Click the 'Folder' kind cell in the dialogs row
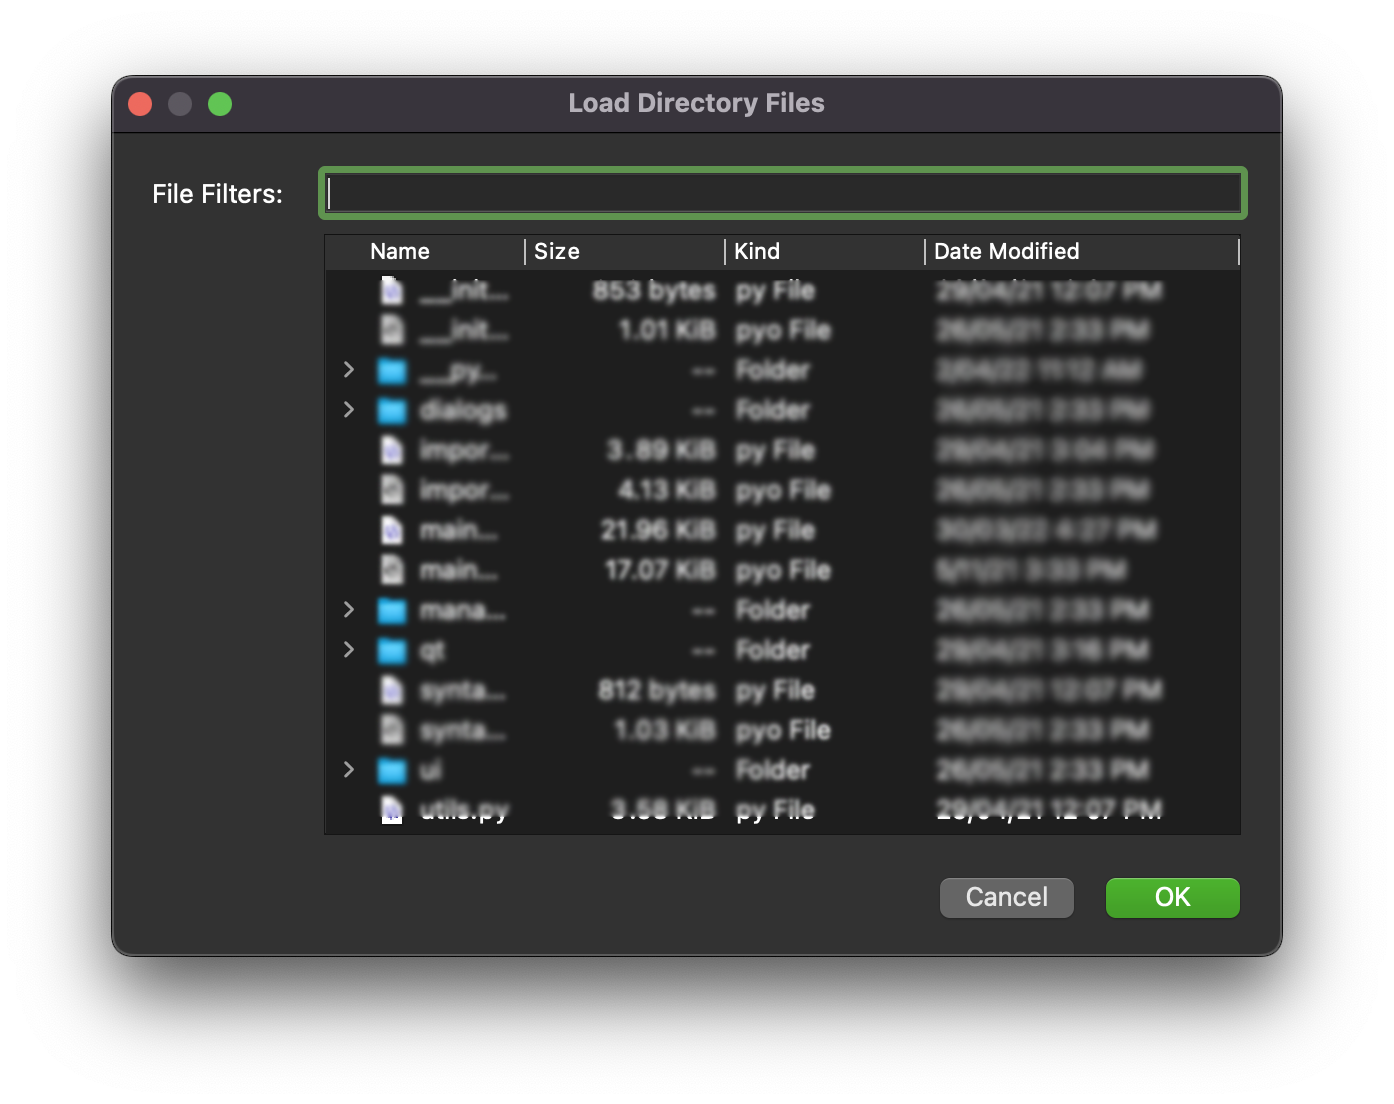1394x1104 pixels. (x=772, y=410)
